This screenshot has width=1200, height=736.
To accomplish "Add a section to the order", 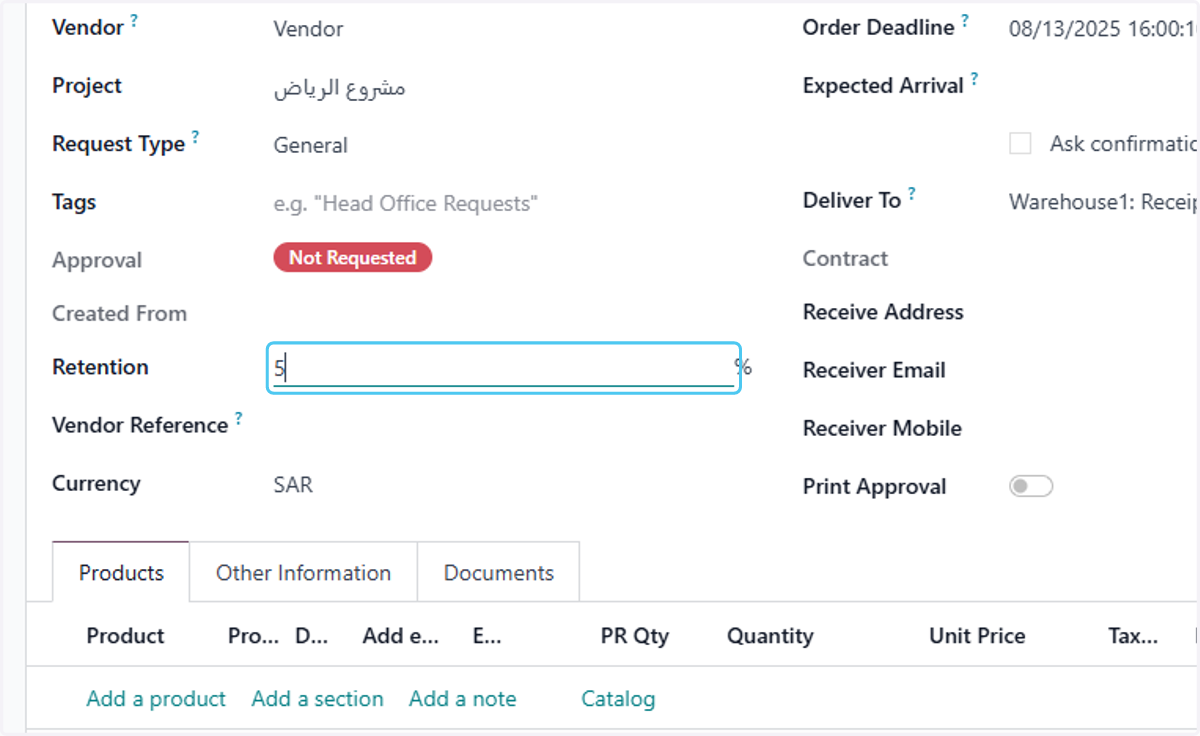I will (x=317, y=699).
